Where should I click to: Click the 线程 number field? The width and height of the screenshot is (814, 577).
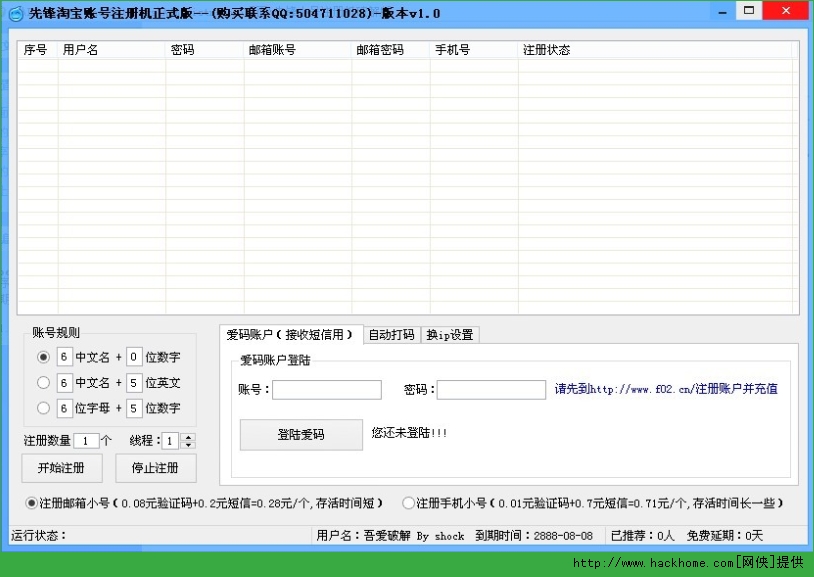pos(170,441)
